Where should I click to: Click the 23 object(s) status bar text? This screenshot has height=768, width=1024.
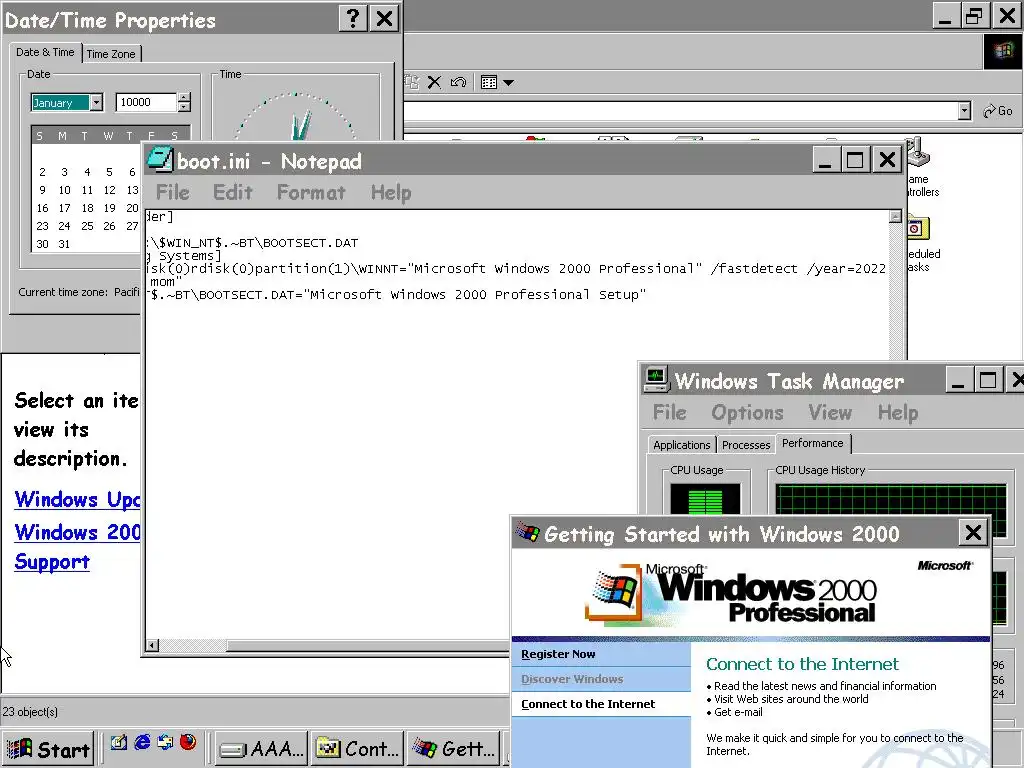pyautogui.click(x=30, y=712)
